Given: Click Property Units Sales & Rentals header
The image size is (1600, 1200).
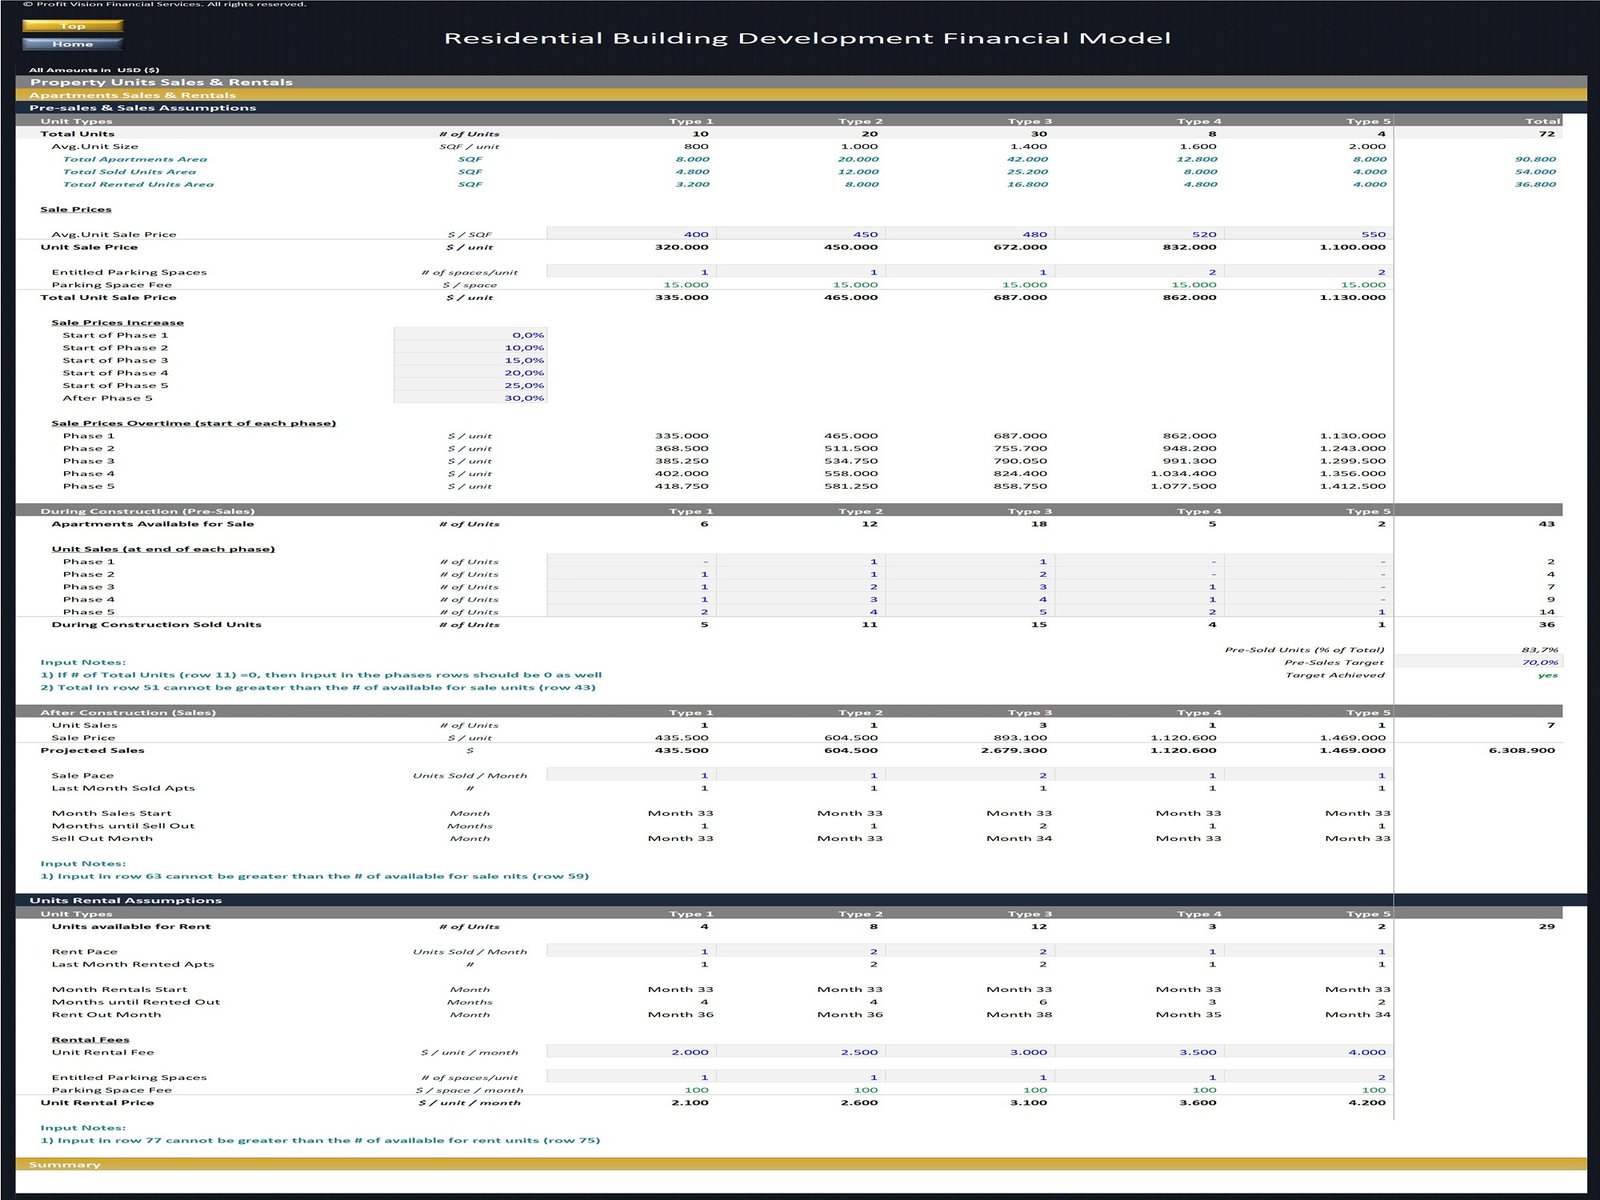Looking at the screenshot, I should pos(161,82).
